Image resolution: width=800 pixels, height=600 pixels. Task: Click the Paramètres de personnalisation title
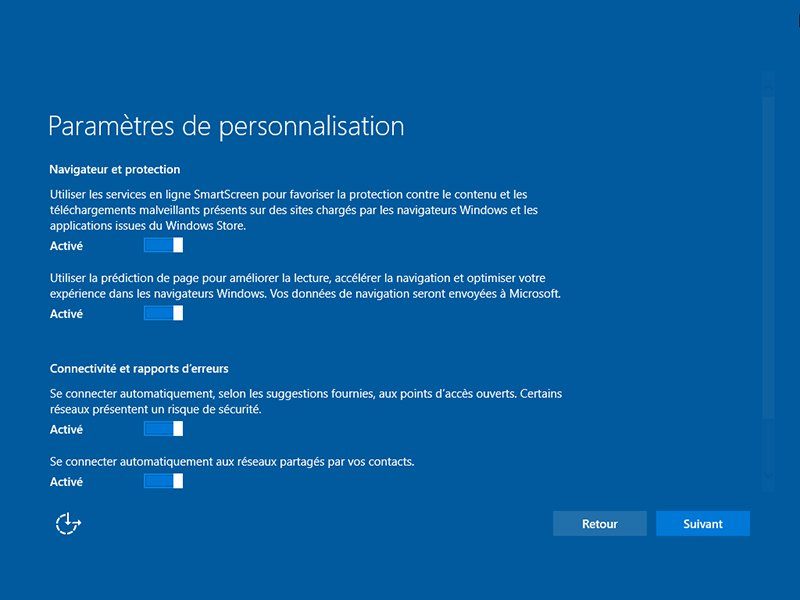pyautogui.click(x=226, y=126)
